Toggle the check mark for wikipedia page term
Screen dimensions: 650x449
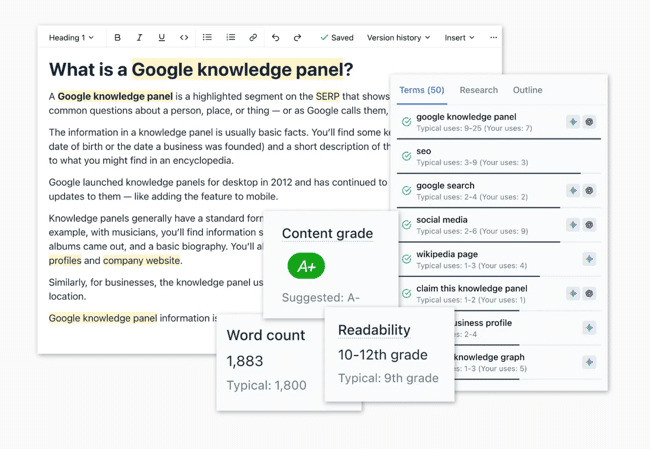(407, 259)
